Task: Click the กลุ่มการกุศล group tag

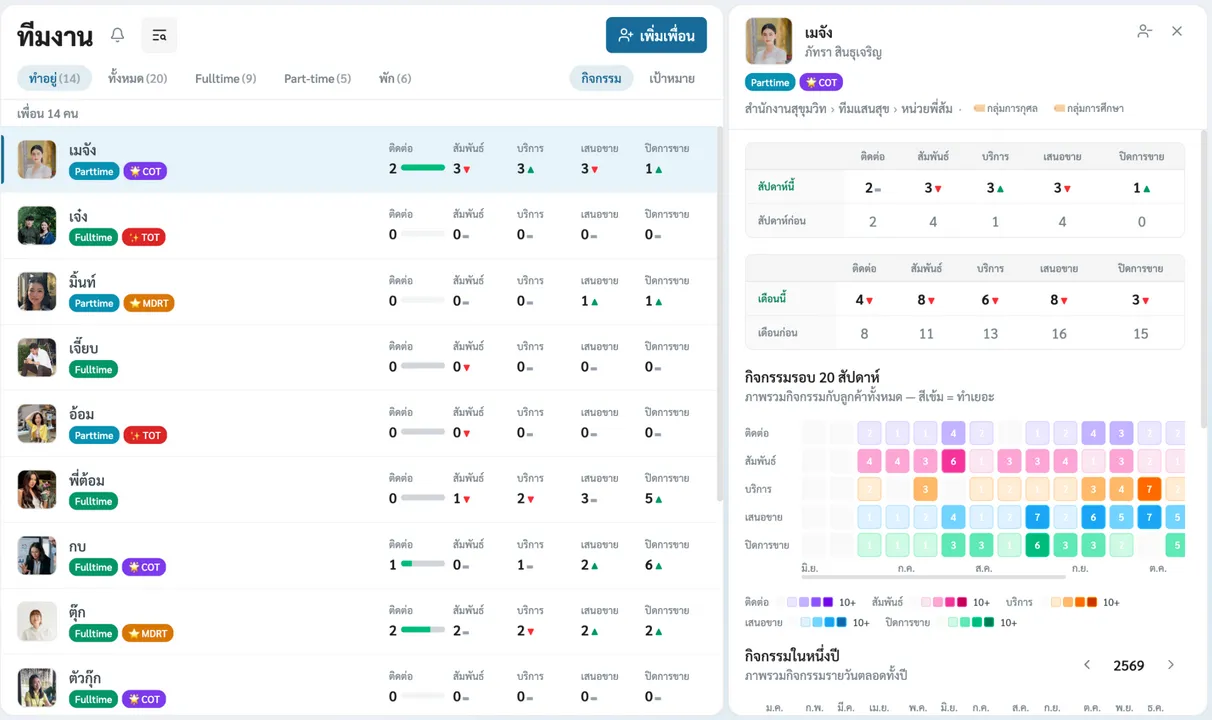Action: click(x=1005, y=108)
